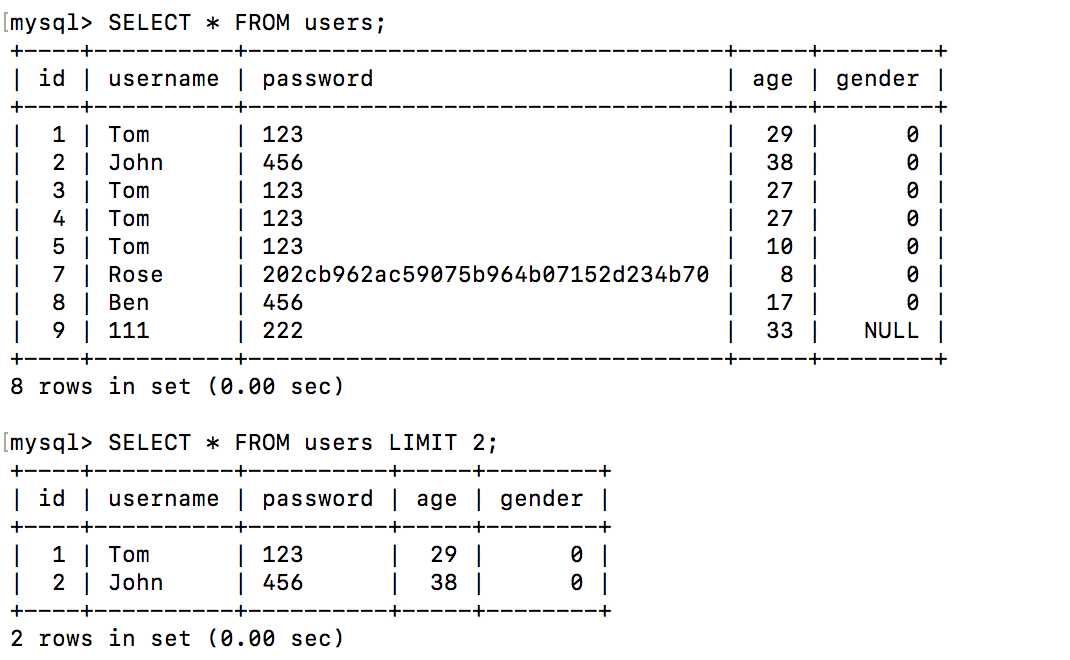
Task: Click username "Rose" in the results
Action: 135,275
